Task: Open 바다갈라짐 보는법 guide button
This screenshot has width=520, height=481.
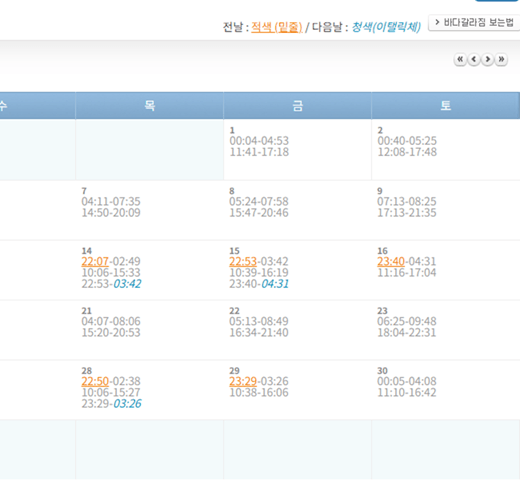Action: click(x=474, y=23)
